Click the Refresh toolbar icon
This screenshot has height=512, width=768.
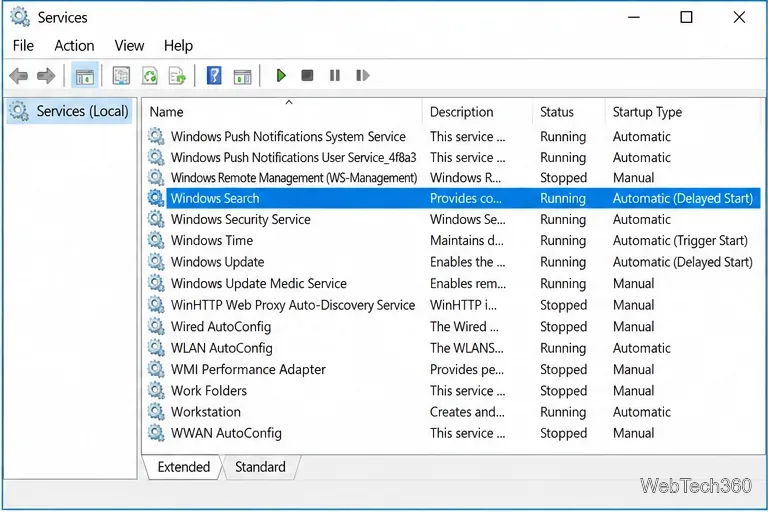click(x=149, y=76)
